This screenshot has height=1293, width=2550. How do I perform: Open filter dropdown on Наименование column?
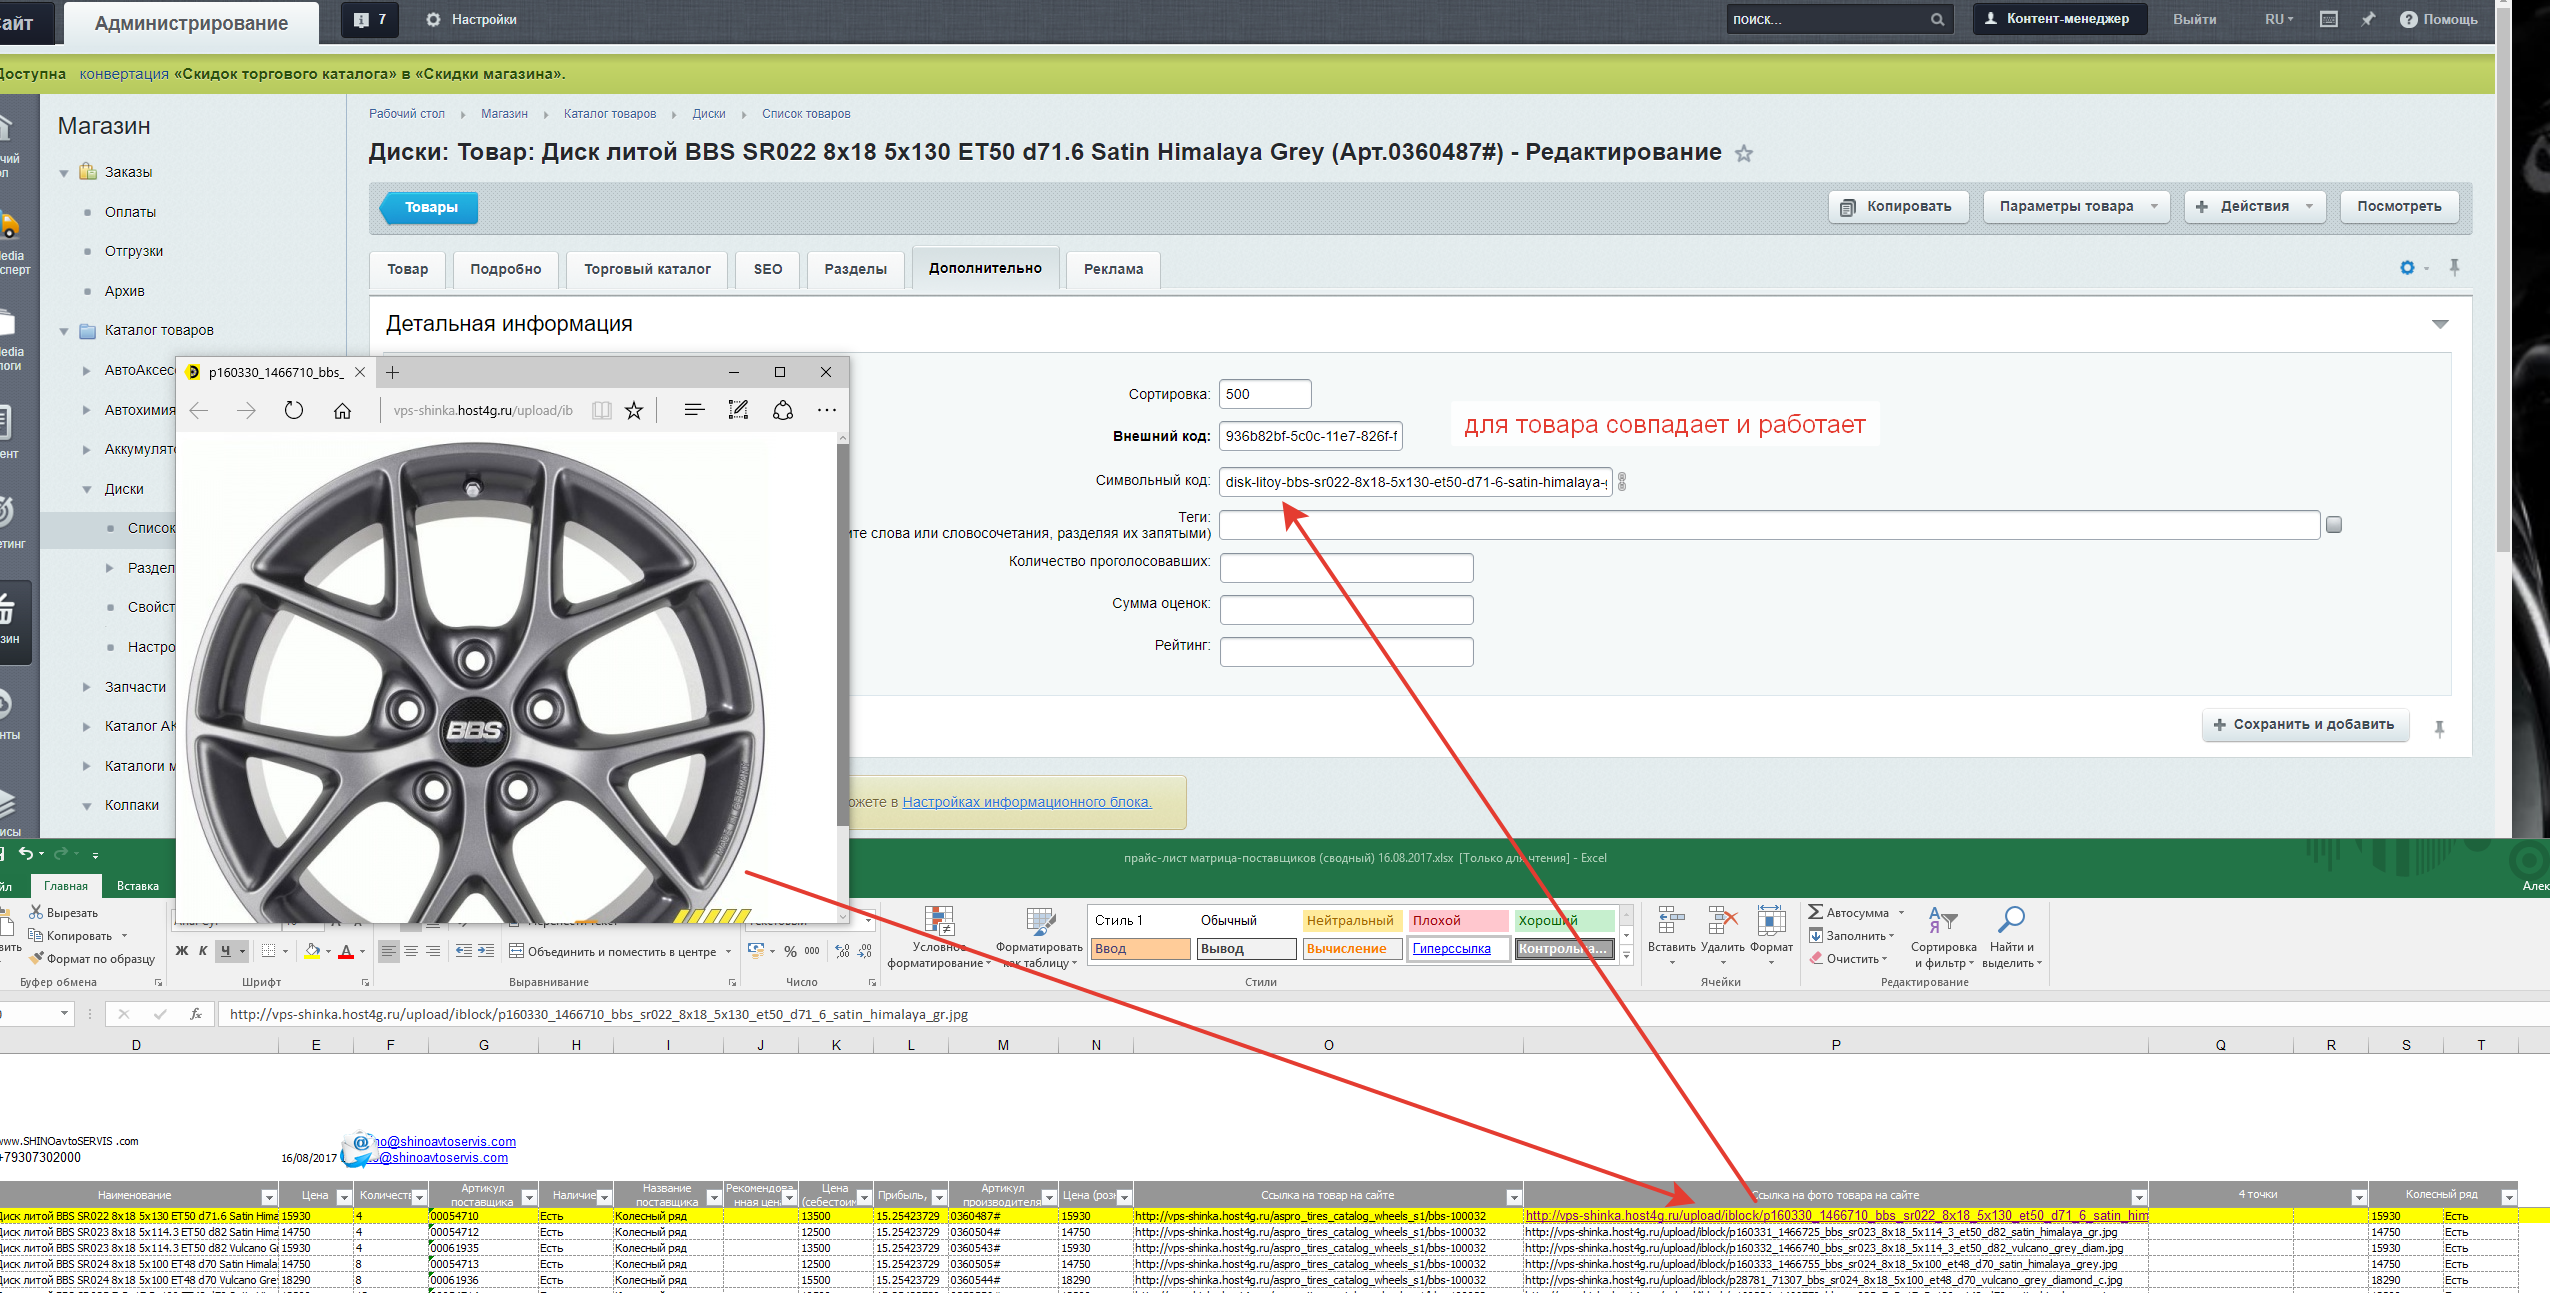pyautogui.click(x=269, y=1197)
